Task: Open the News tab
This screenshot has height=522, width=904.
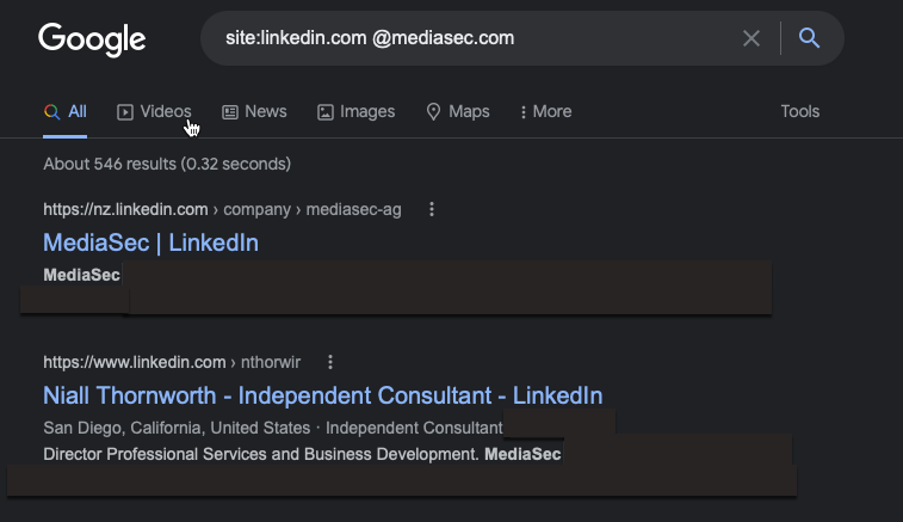Action: [x=254, y=111]
